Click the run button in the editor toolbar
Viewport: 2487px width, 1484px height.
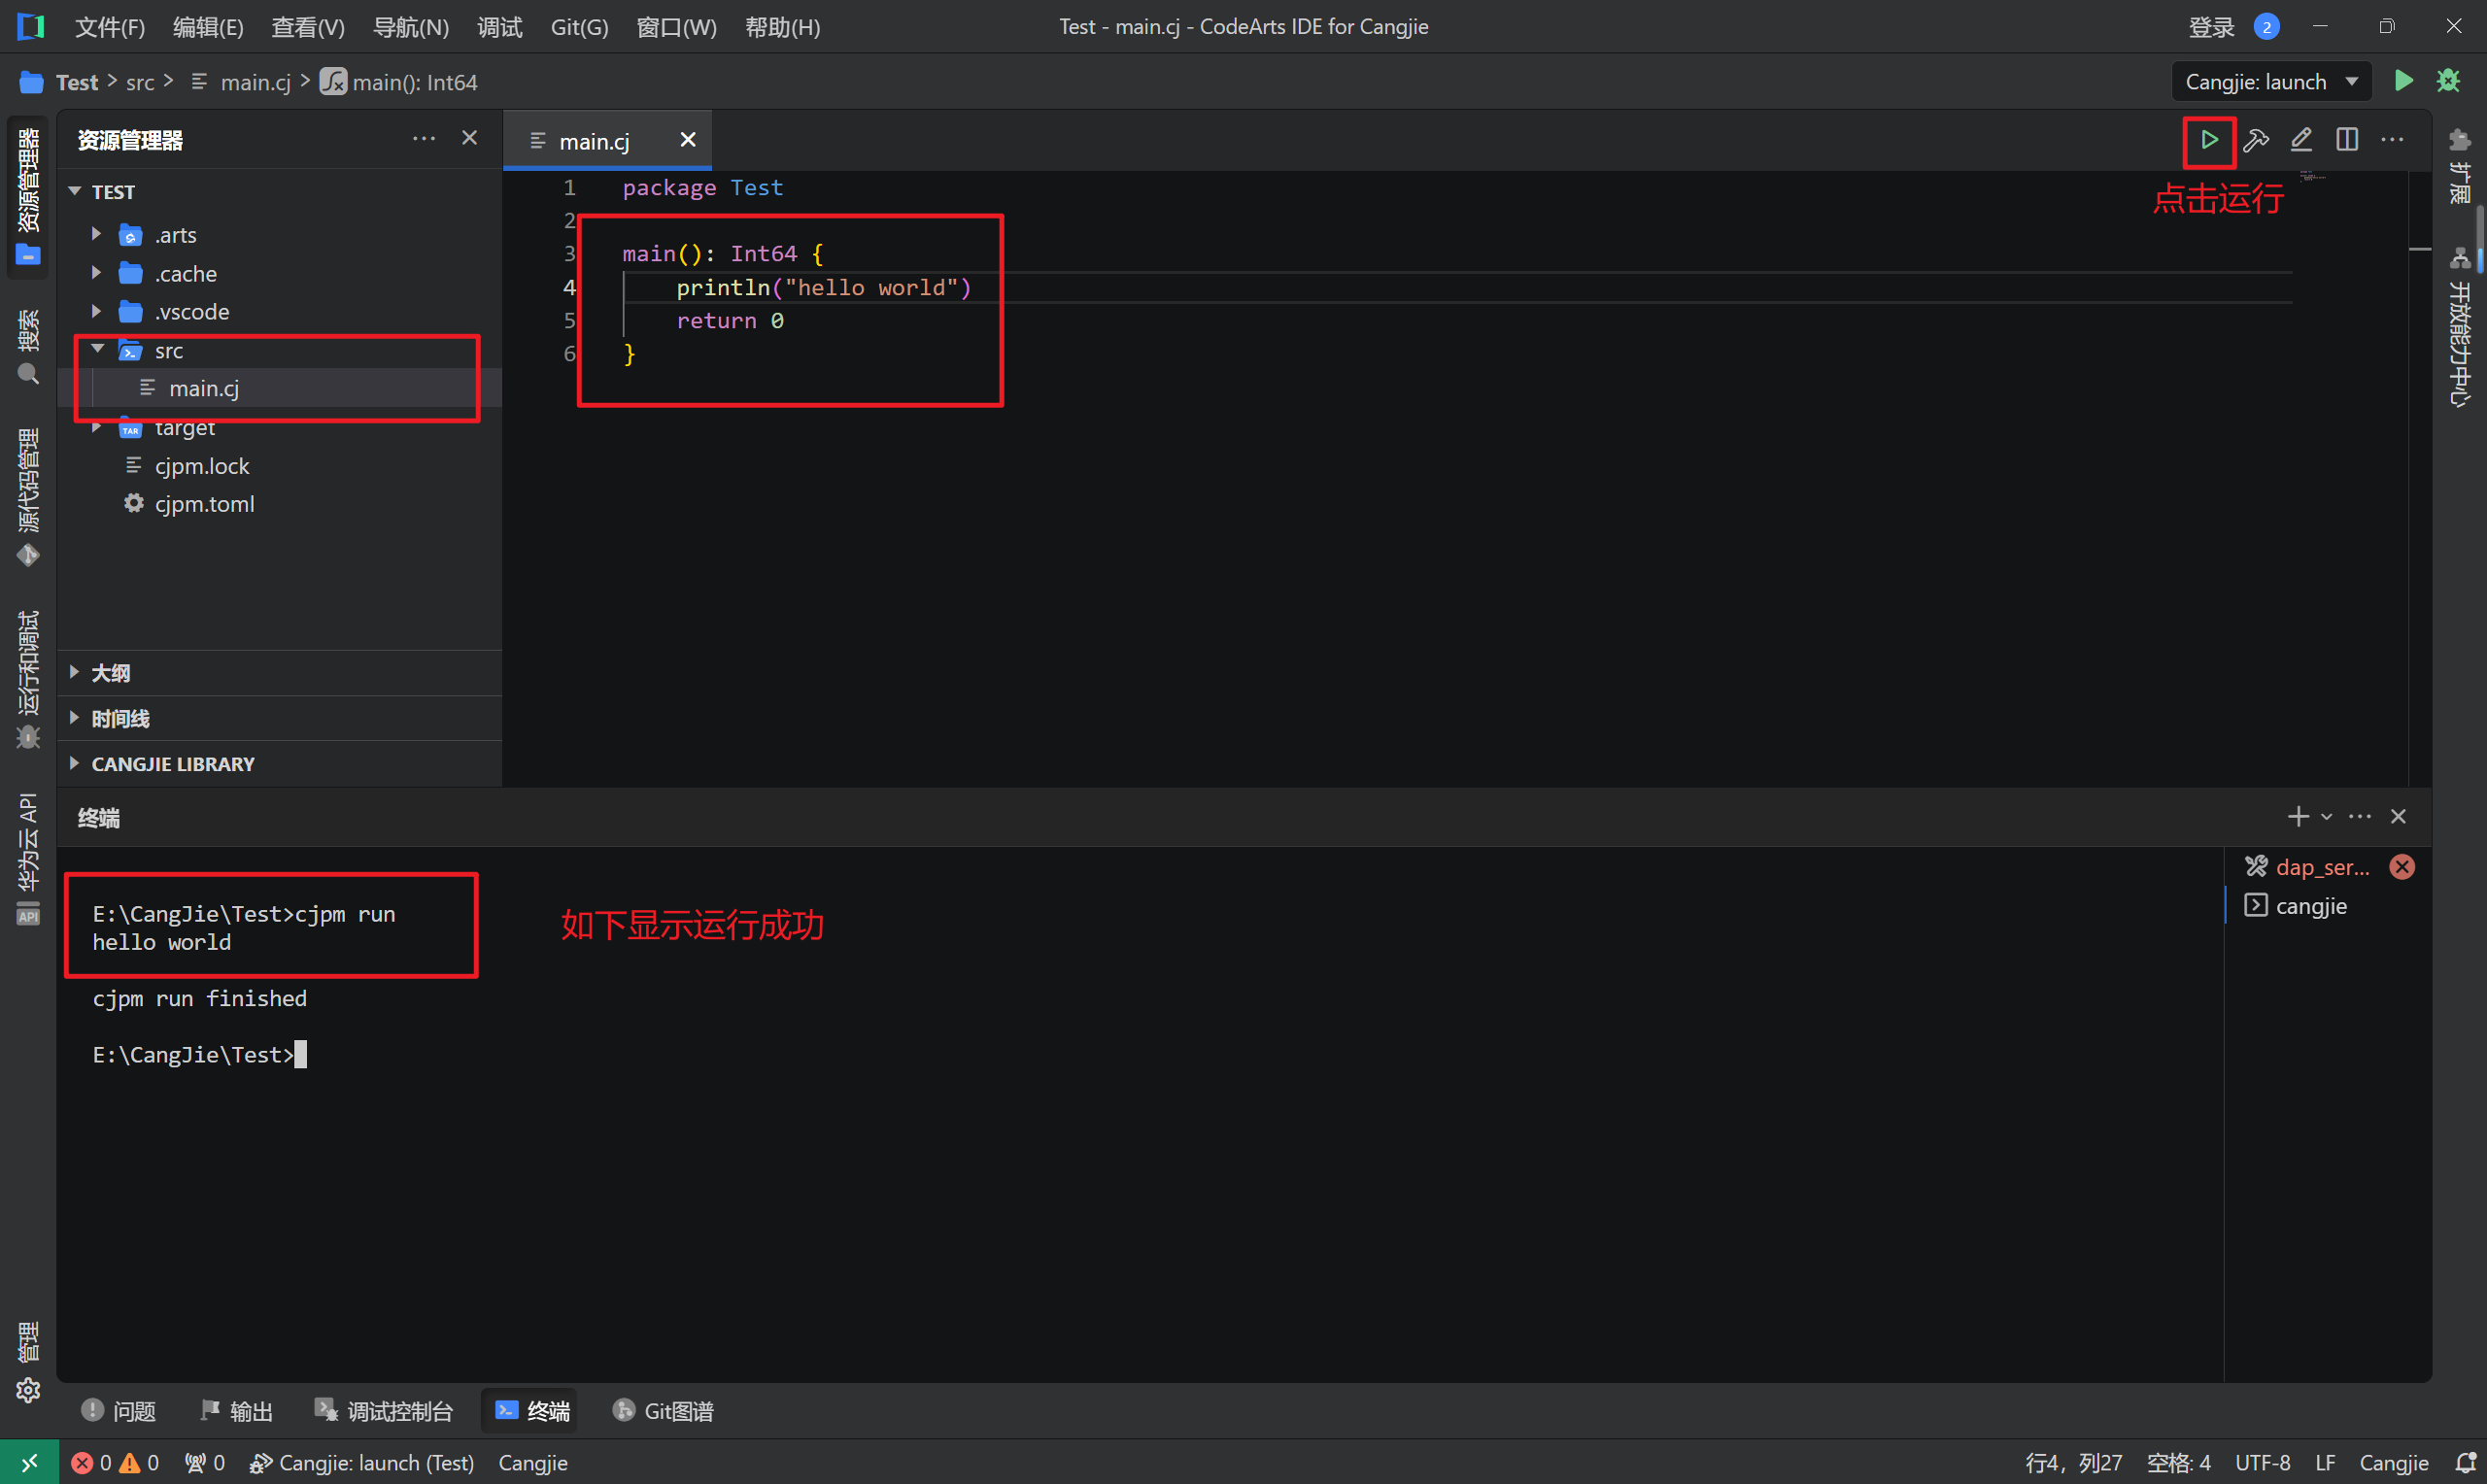(2208, 140)
